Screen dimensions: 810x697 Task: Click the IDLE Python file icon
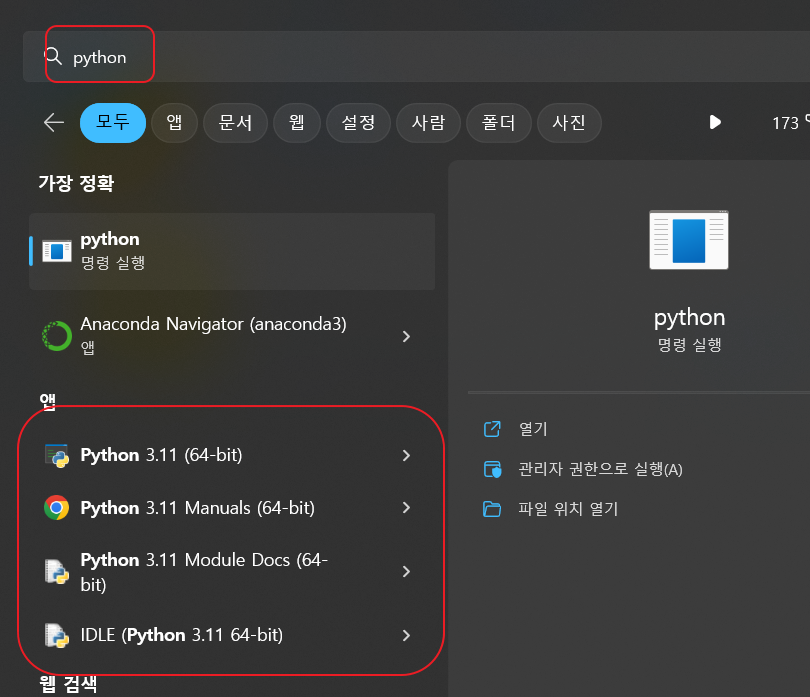click(57, 636)
